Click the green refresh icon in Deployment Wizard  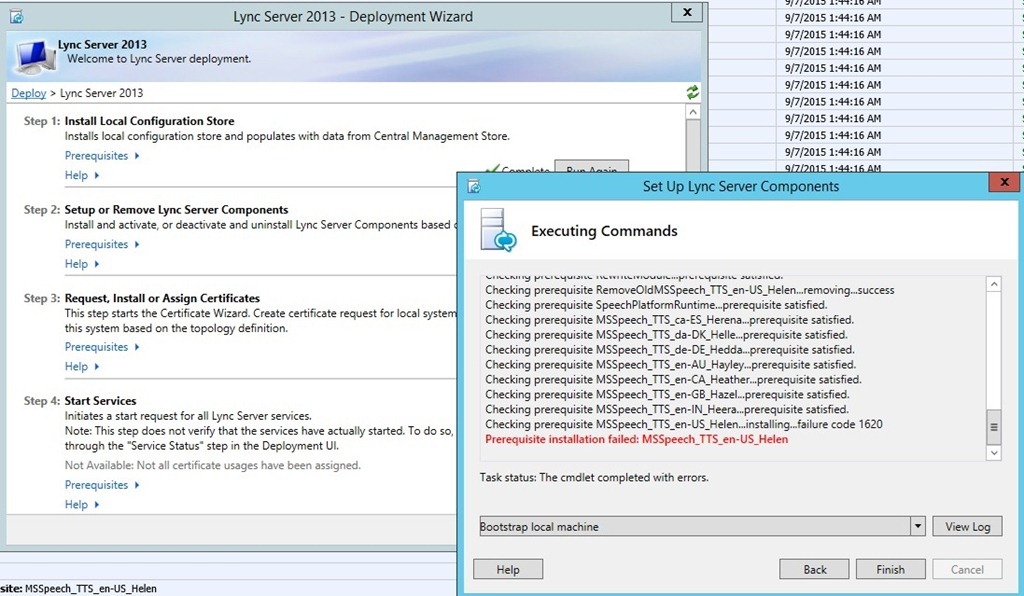692,93
